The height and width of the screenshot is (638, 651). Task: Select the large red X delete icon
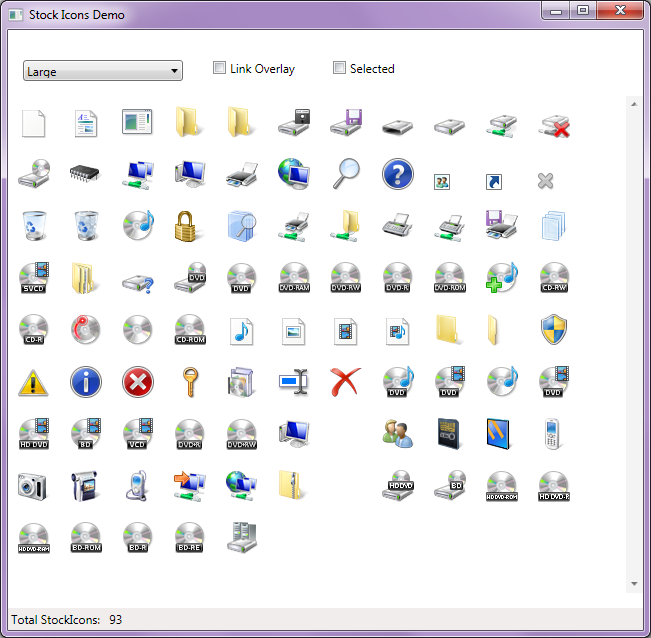[x=345, y=382]
